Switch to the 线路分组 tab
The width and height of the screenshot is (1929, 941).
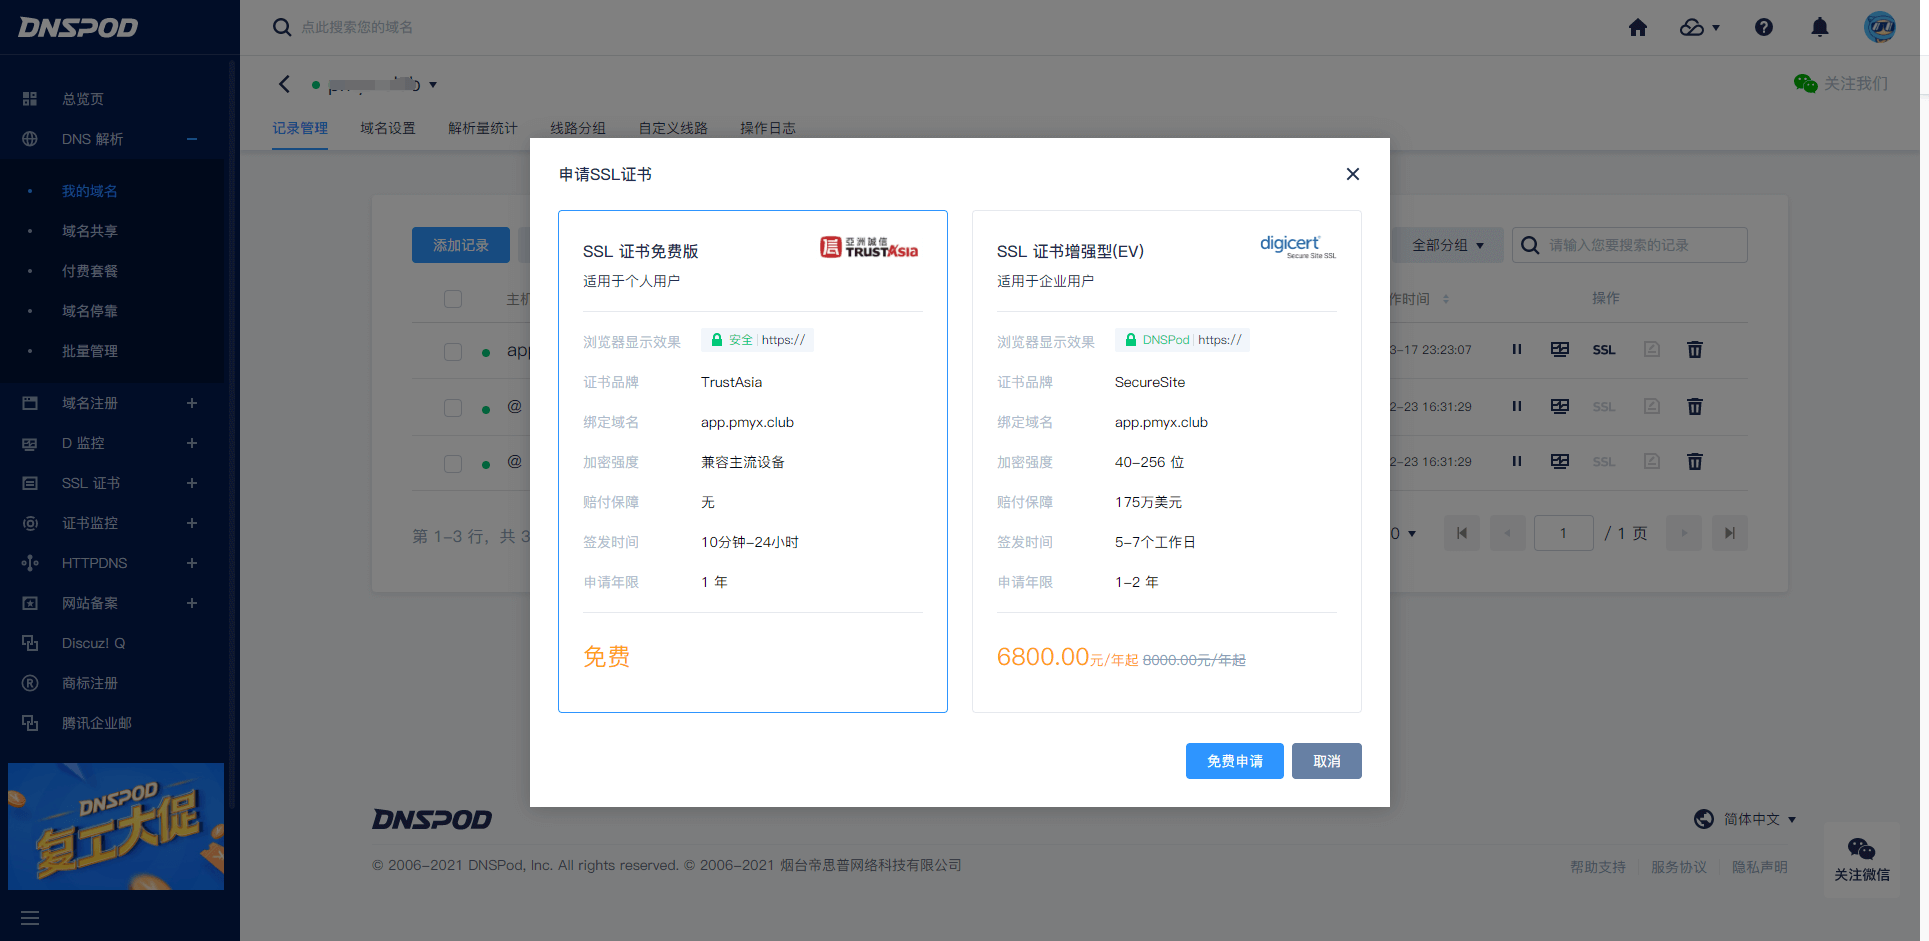578,128
